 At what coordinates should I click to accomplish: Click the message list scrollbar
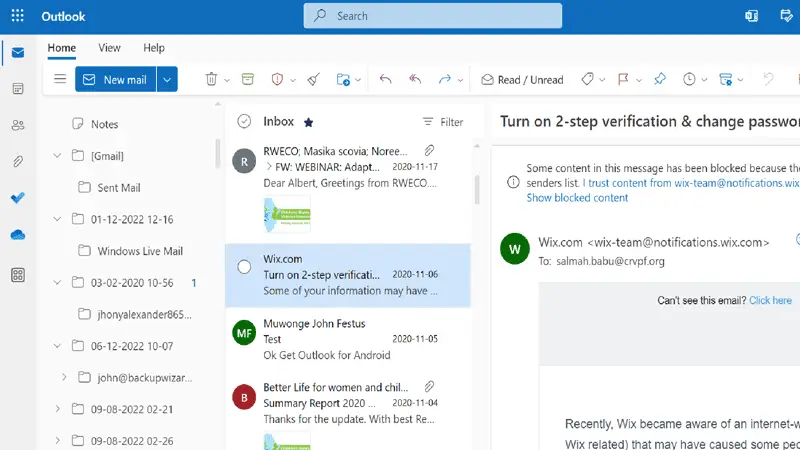click(477, 189)
